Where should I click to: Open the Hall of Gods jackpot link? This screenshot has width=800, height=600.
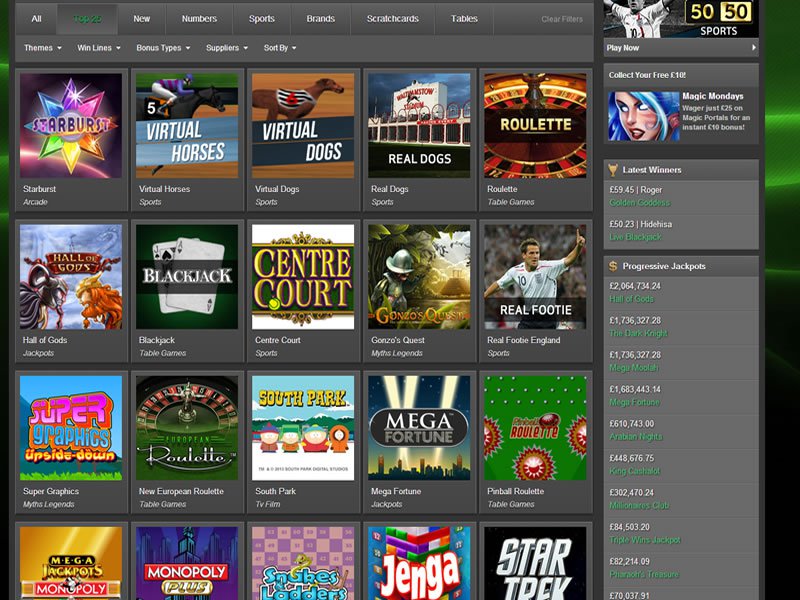(x=632, y=300)
